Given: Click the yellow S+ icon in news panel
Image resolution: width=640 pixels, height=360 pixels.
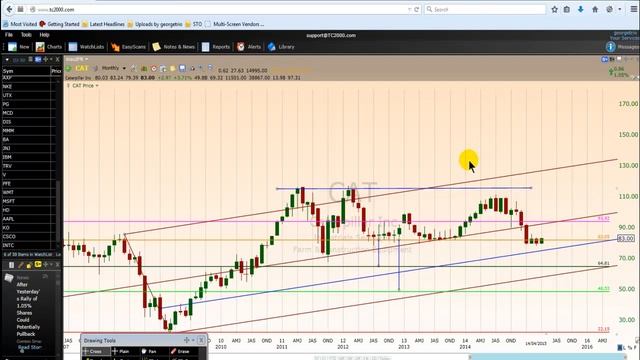Looking at the screenshot, I should [x=38, y=265].
